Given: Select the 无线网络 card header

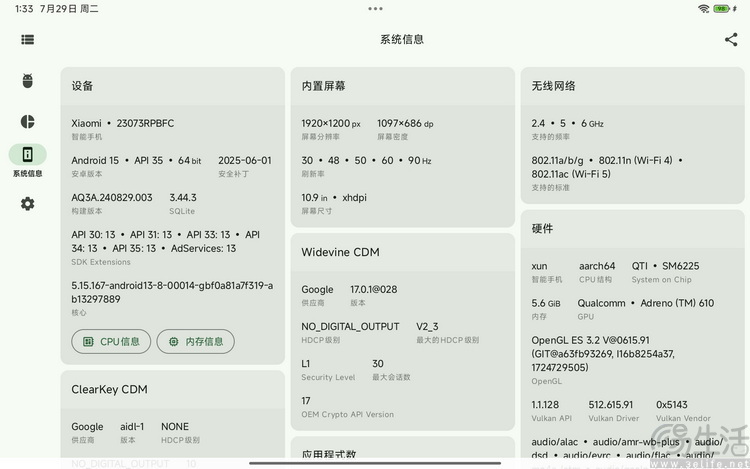Looking at the screenshot, I should (x=632, y=86).
